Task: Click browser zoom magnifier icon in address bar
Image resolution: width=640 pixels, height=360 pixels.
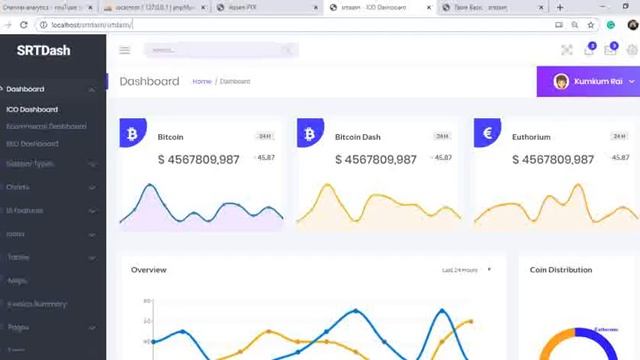Action: 575,25
